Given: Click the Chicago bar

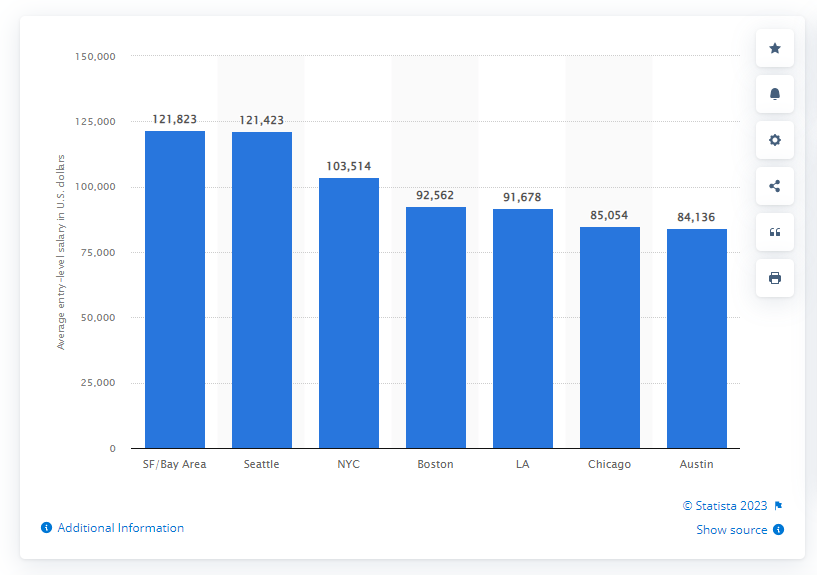Looking at the screenshot, I should coord(610,337).
